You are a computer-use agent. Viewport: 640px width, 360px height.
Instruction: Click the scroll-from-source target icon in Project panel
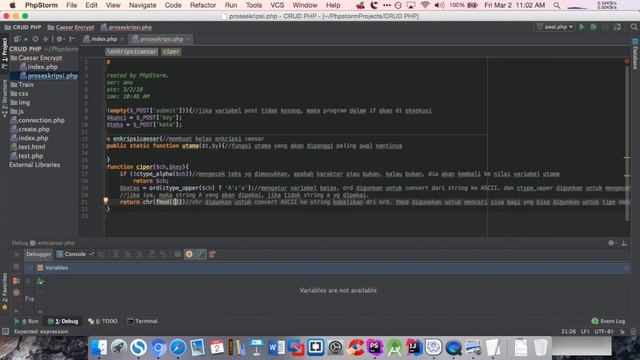click(35, 39)
